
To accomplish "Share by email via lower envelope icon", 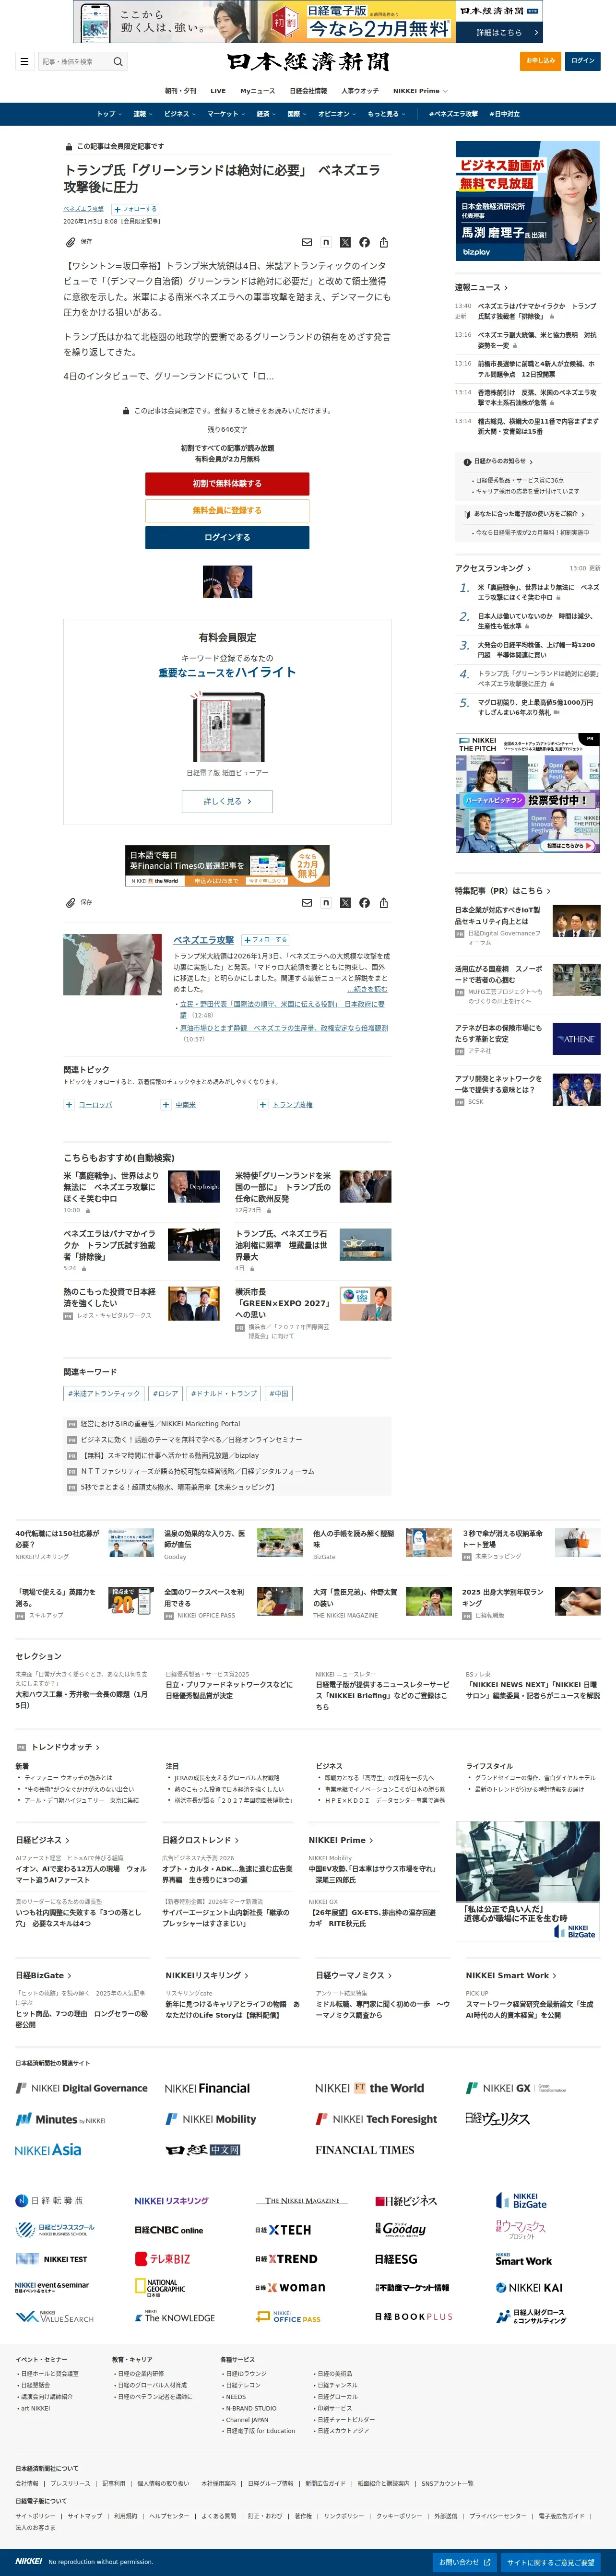I will click(307, 902).
